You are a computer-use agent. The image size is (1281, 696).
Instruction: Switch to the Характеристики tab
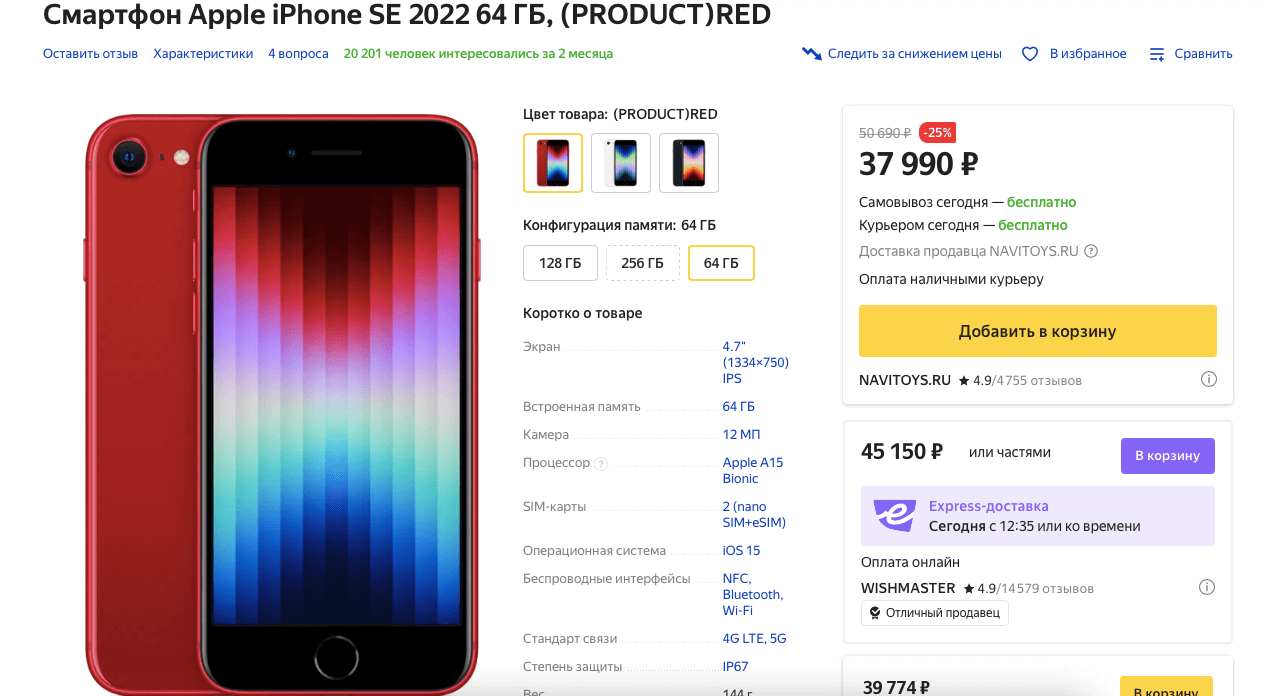203,53
